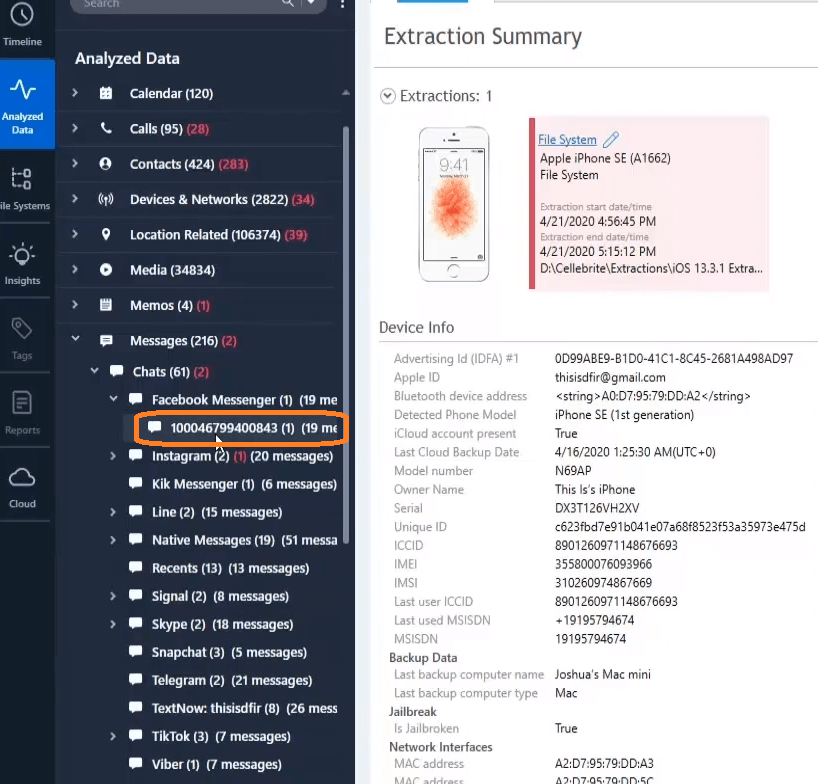The height and width of the screenshot is (784, 818).
Task: Expand the Line (2) chats node
Action: [113, 512]
